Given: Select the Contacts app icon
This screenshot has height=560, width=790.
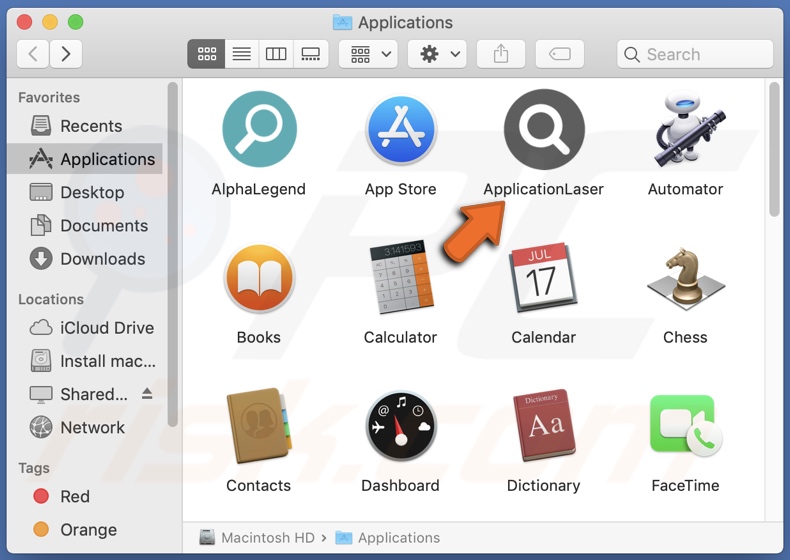Looking at the screenshot, I should [x=259, y=425].
